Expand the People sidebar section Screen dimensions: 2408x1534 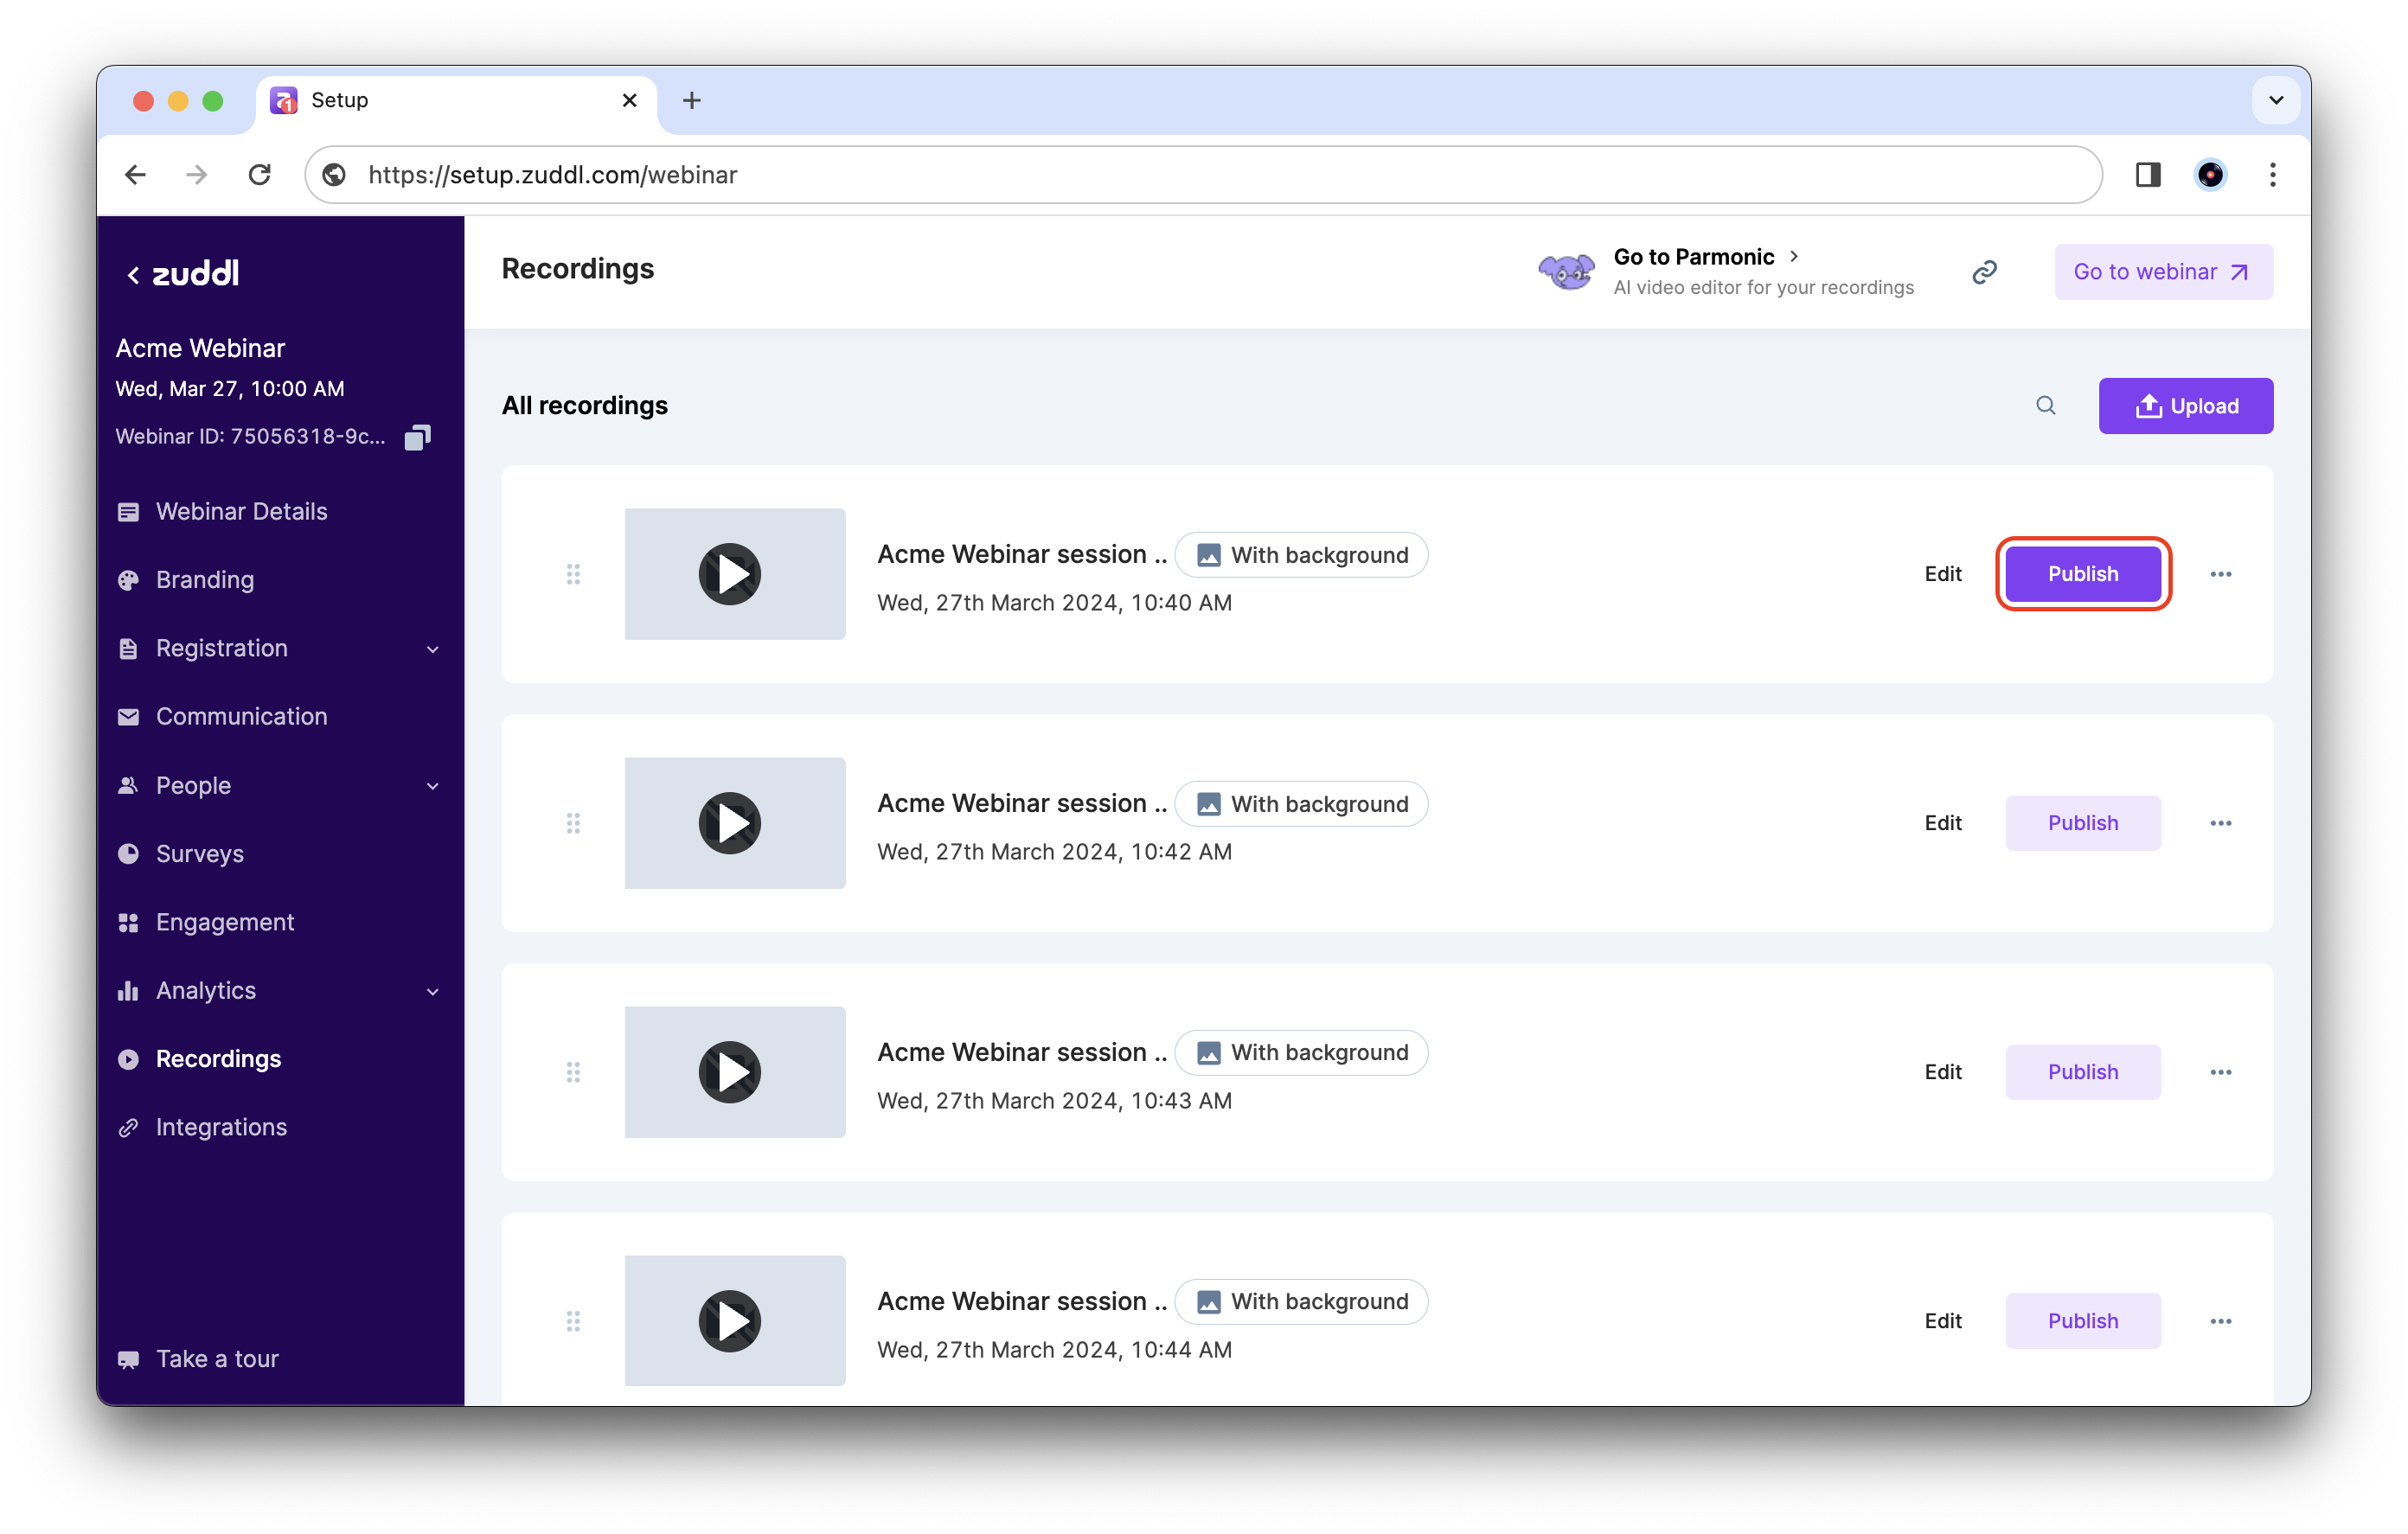click(432, 786)
